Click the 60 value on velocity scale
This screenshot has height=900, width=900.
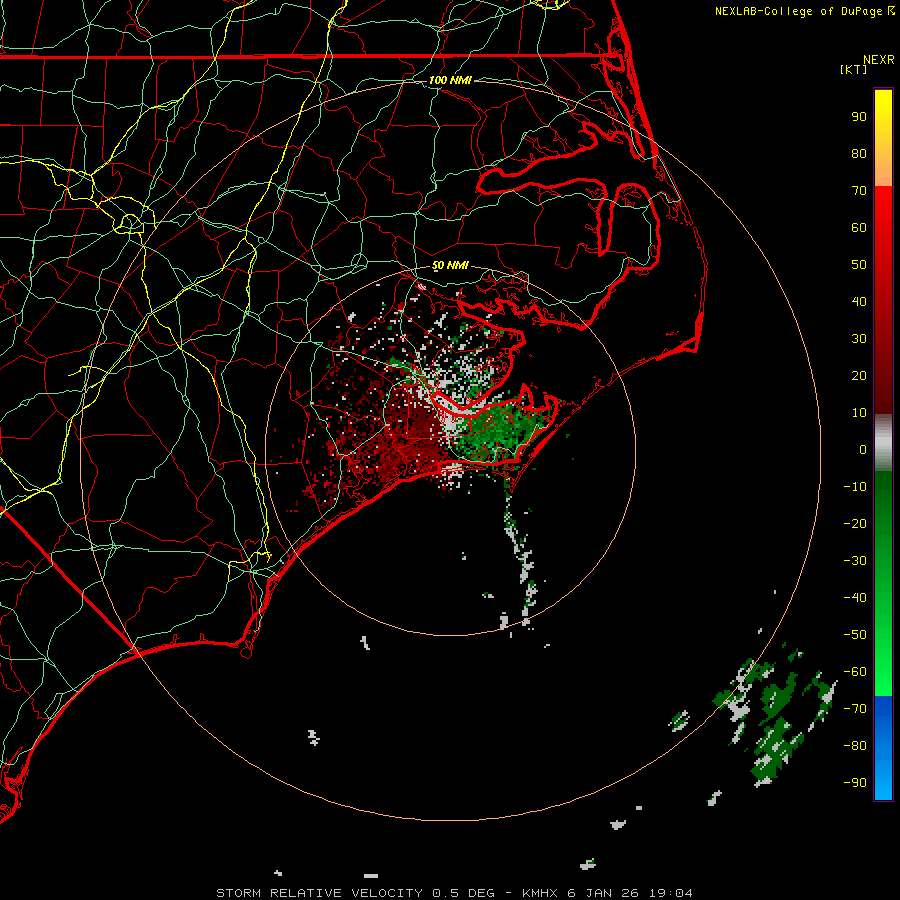(859, 227)
